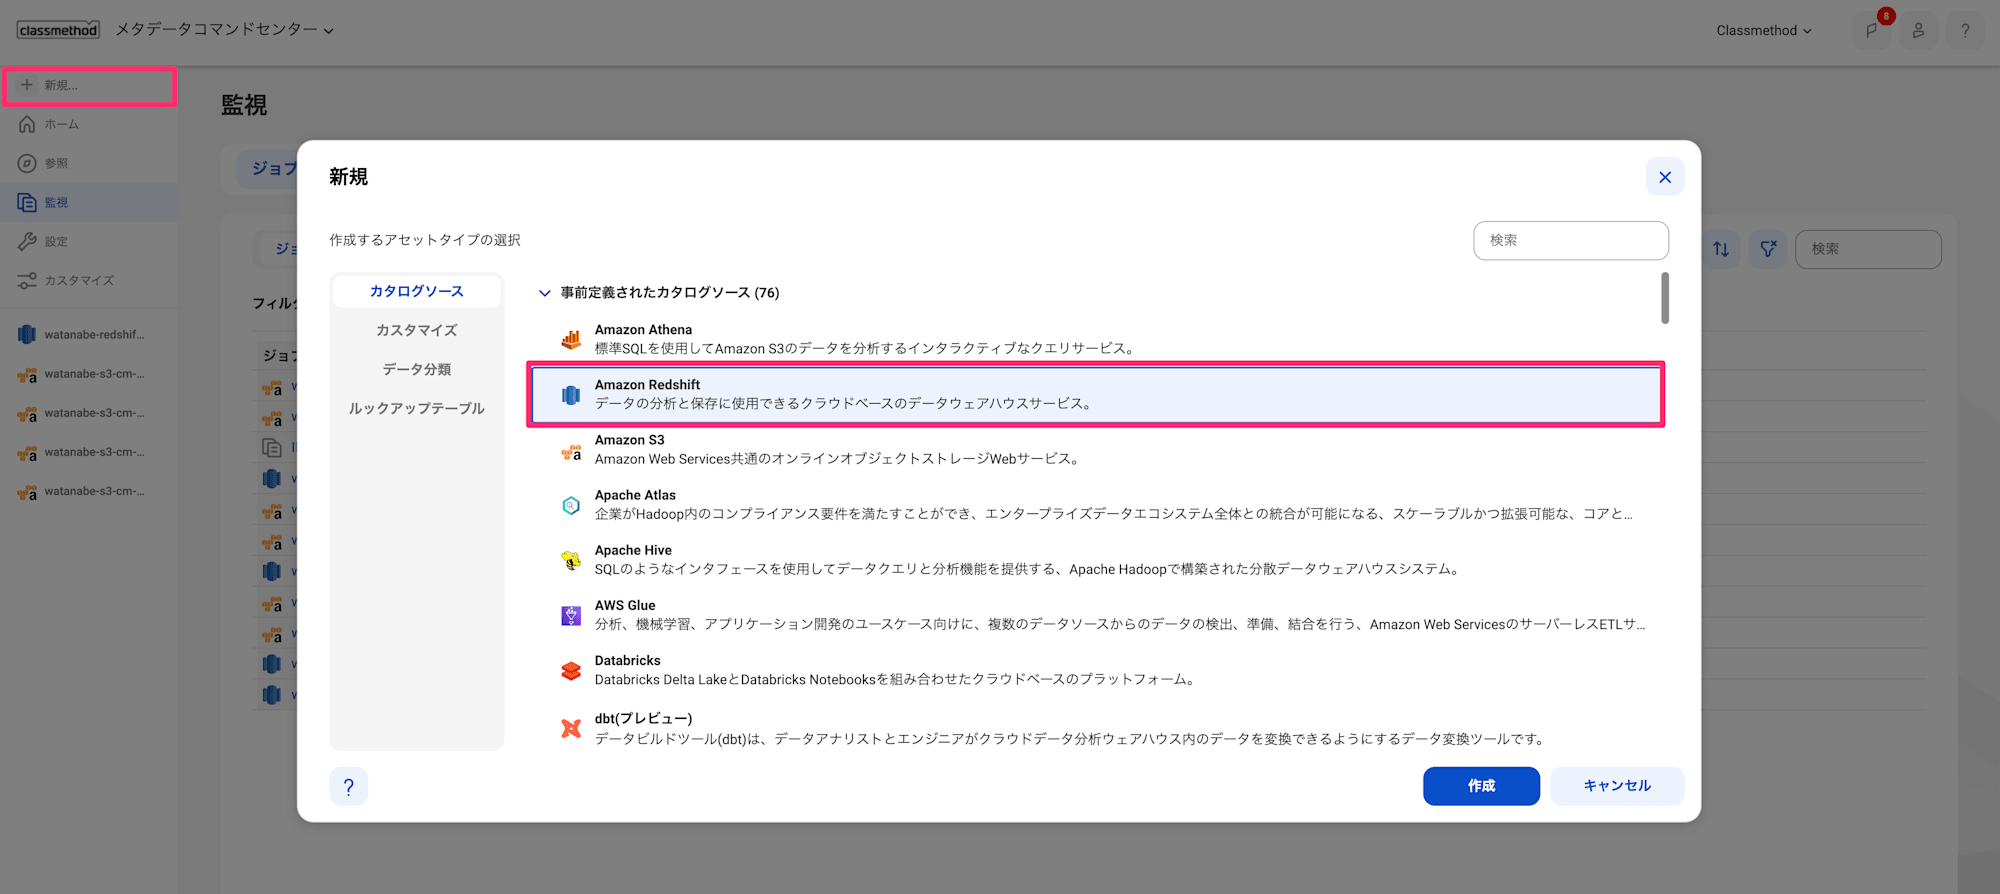
Task: Click the sort arrows icon behind dialog
Action: point(1721,249)
